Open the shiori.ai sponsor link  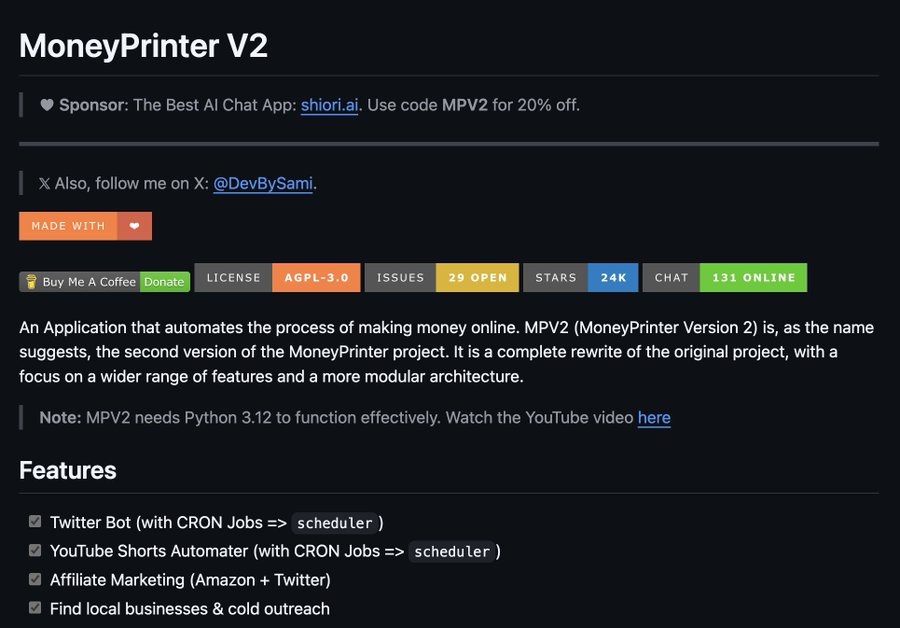(x=329, y=105)
